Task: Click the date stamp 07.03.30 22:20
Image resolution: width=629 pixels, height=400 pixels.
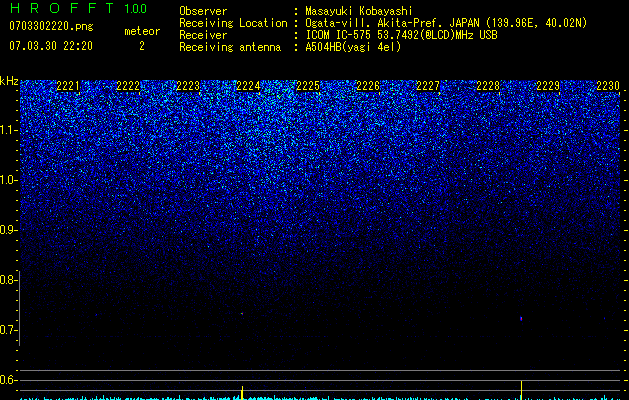Action: tap(51, 46)
